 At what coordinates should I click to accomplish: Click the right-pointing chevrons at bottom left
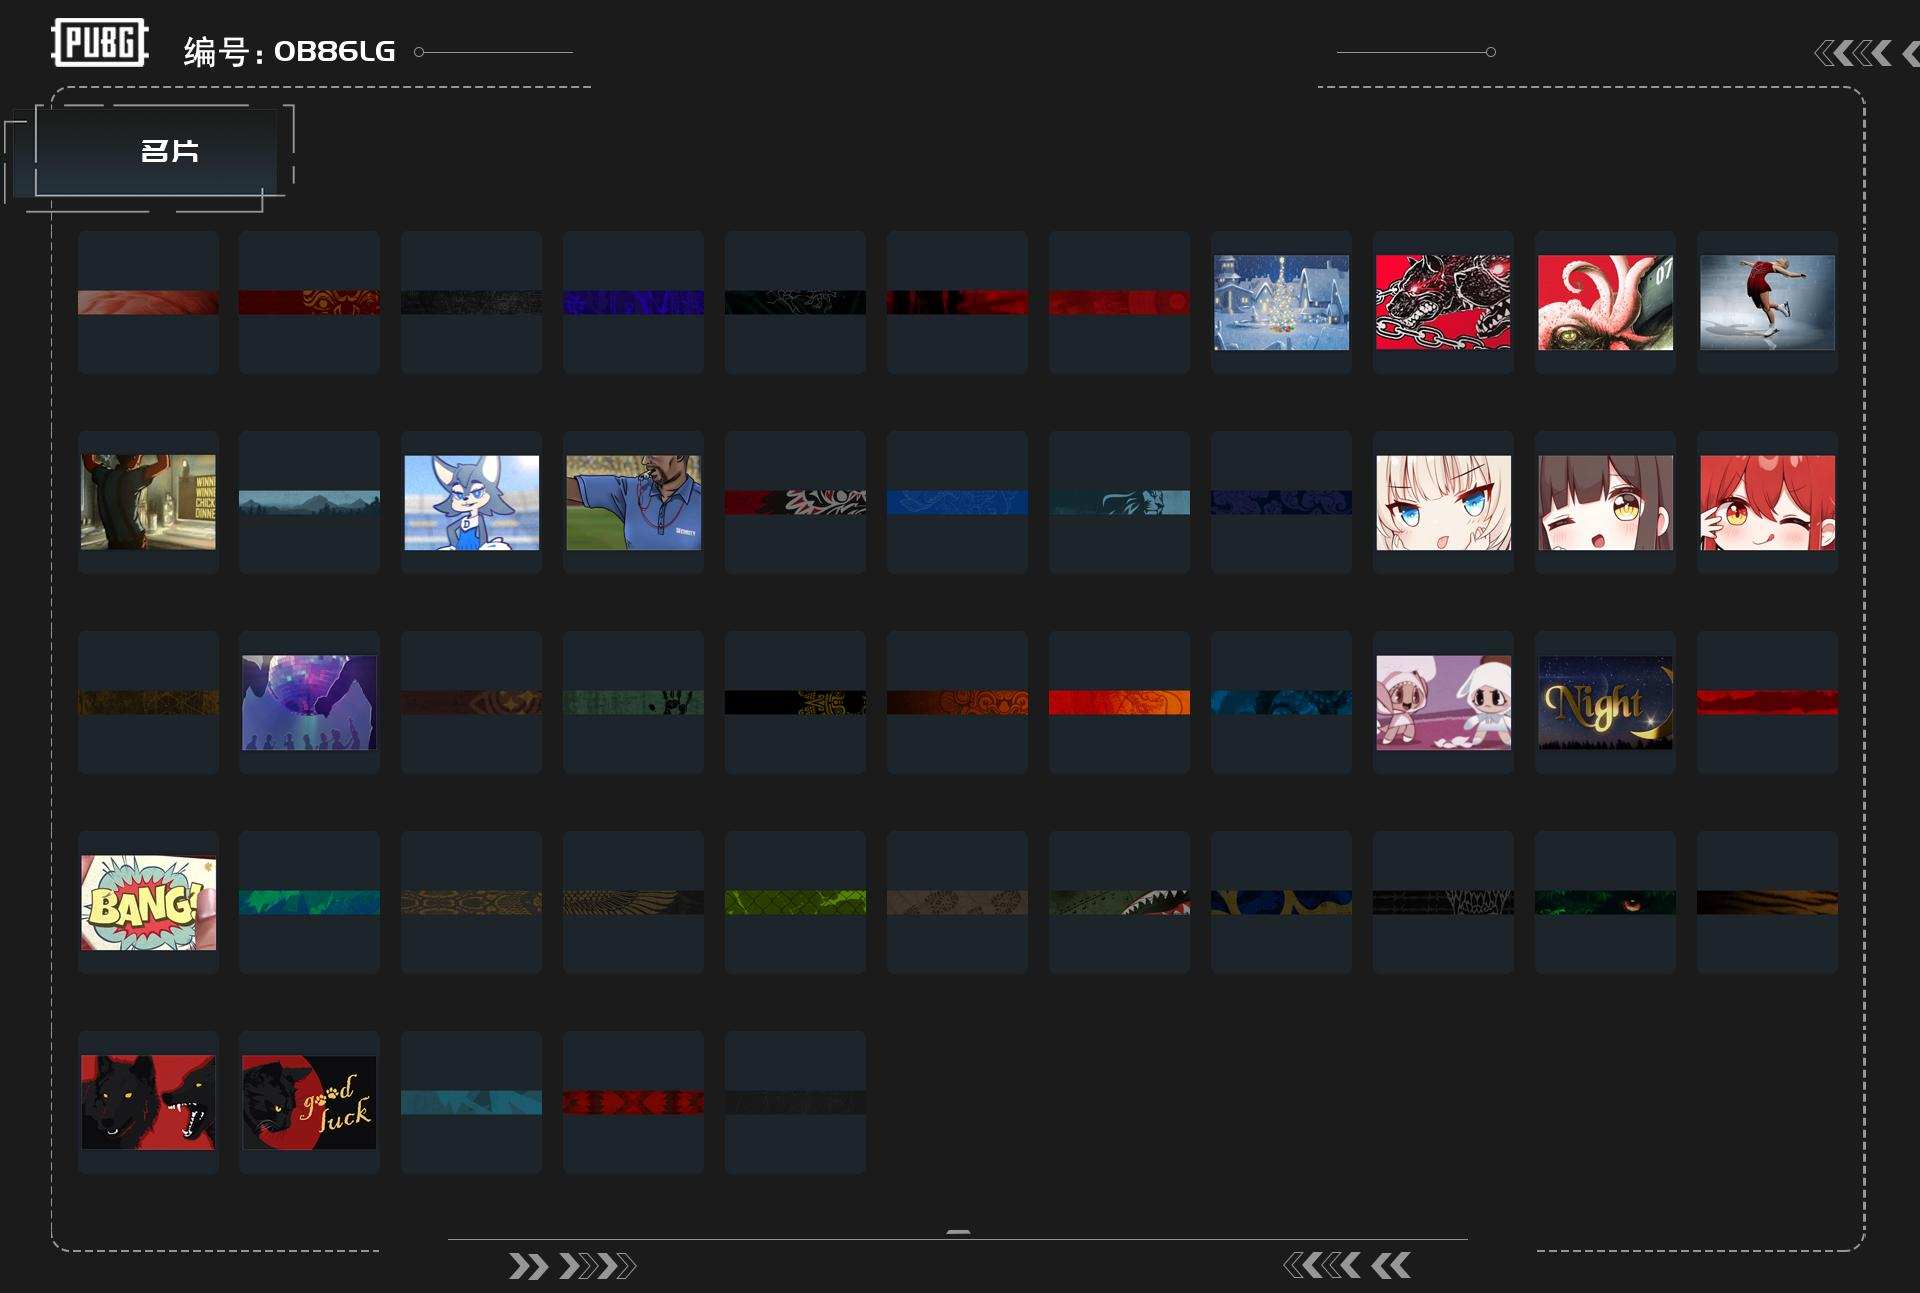click(571, 1266)
